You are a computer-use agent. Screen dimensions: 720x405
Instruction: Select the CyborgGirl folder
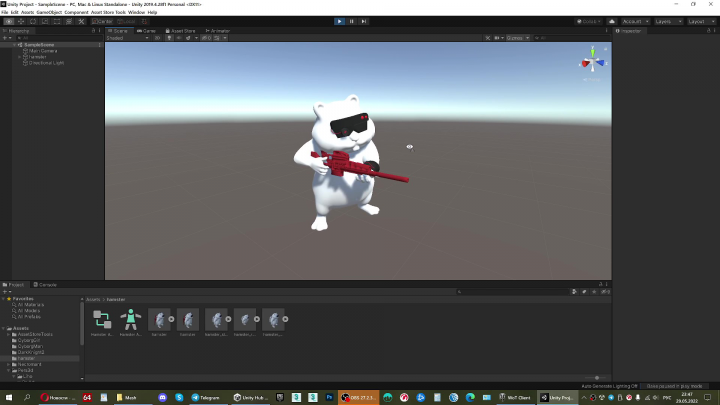click(28, 341)
